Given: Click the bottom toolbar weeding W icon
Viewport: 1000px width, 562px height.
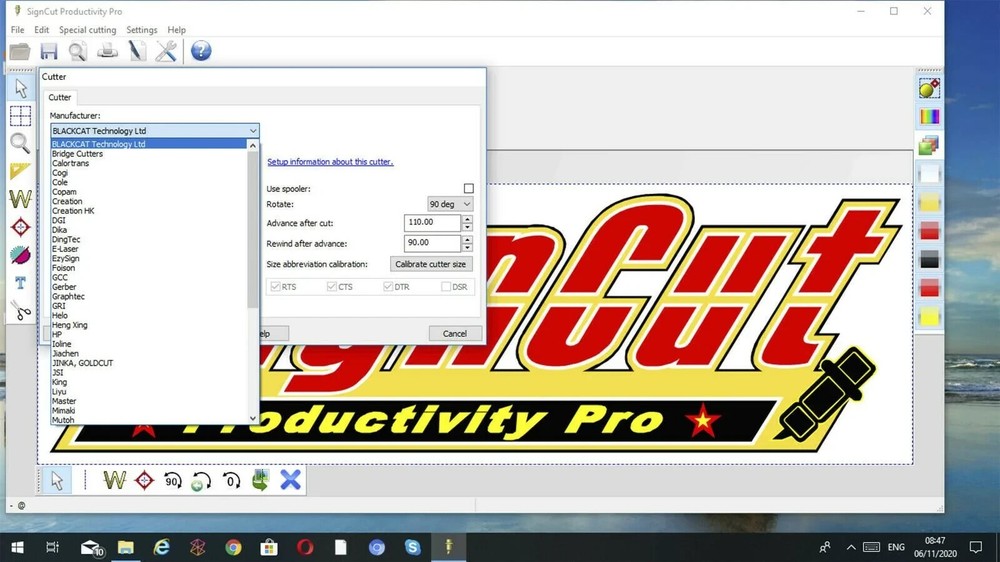Looking at the screenshot, I should click(114, 480).
